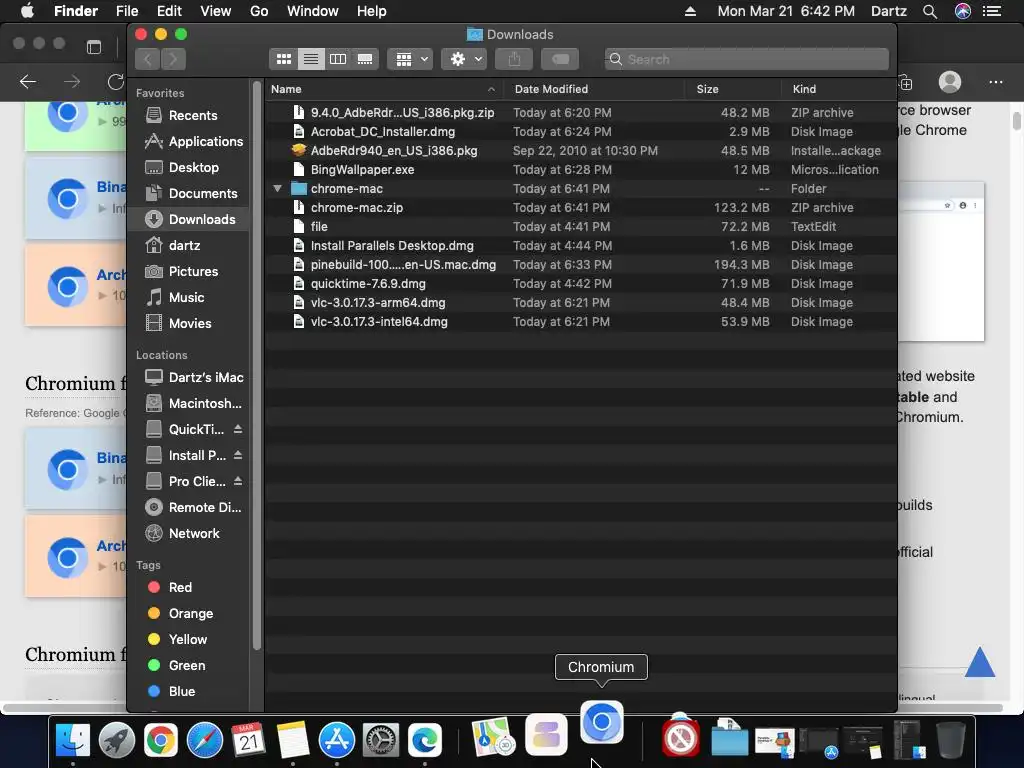Open Movies in the sidebar
The image size is (1024, 768).
pos(189,324)
